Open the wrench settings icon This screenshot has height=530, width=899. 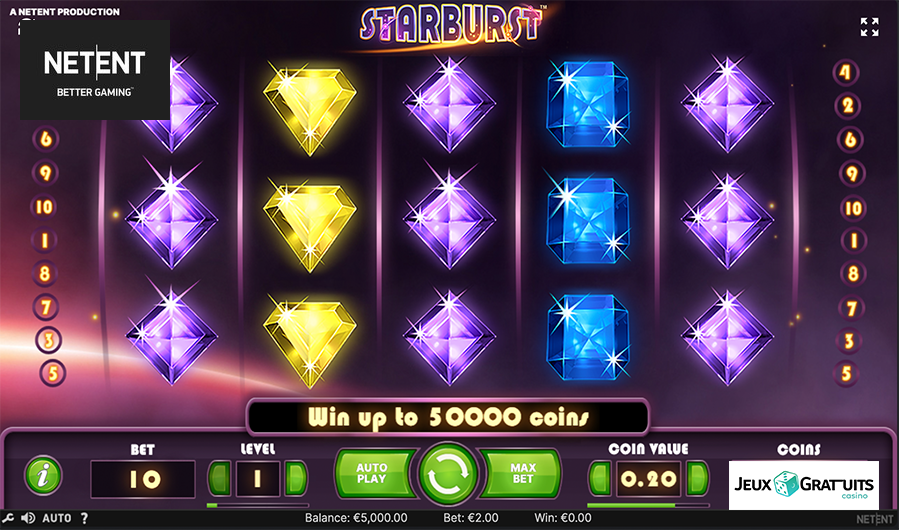(x=8, y=518)
